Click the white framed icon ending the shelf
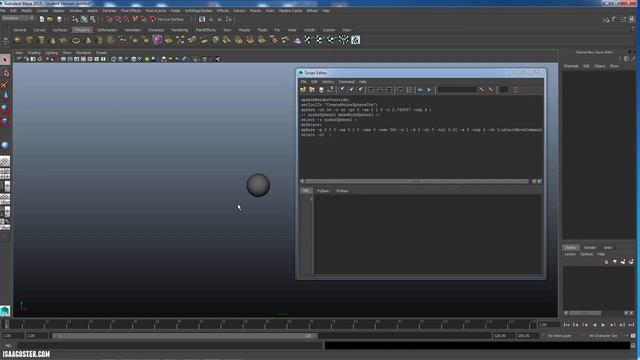The width and height of the screenshot is (640, 360). [x=356, y=40]
